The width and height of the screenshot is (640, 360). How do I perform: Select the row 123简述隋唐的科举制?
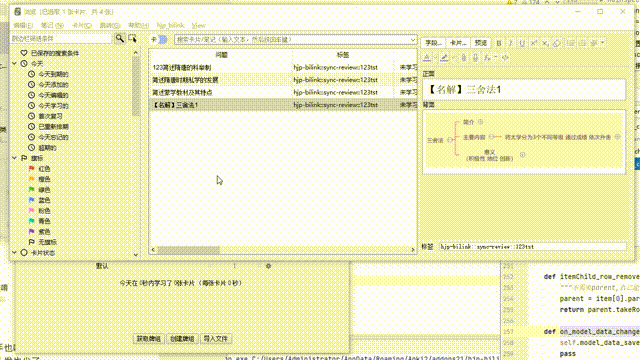(x=283, y=67)
